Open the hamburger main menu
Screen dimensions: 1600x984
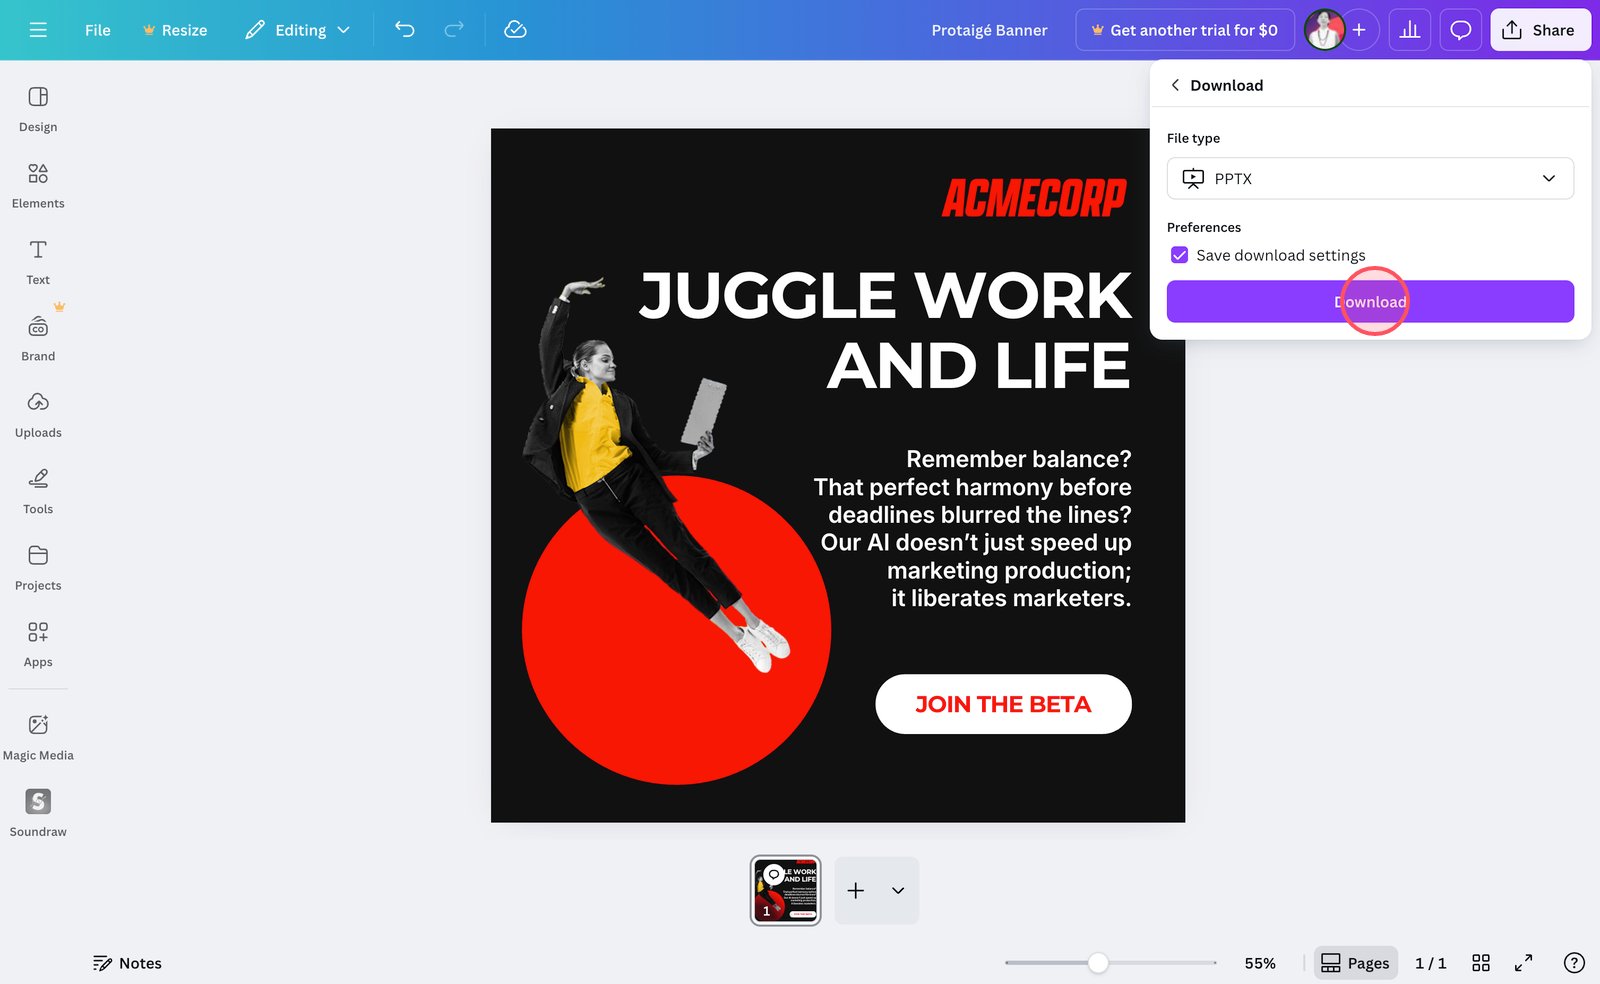tap(38, 30)
